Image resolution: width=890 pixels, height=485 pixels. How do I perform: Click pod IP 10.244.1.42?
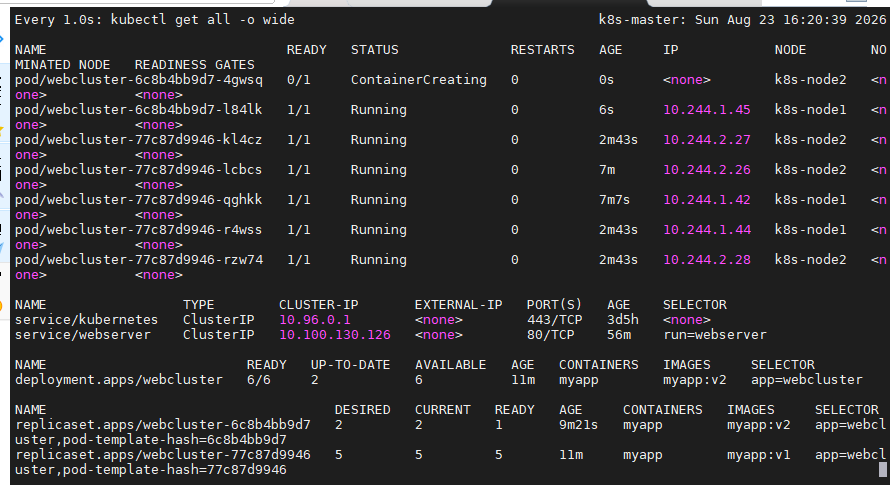707,200
